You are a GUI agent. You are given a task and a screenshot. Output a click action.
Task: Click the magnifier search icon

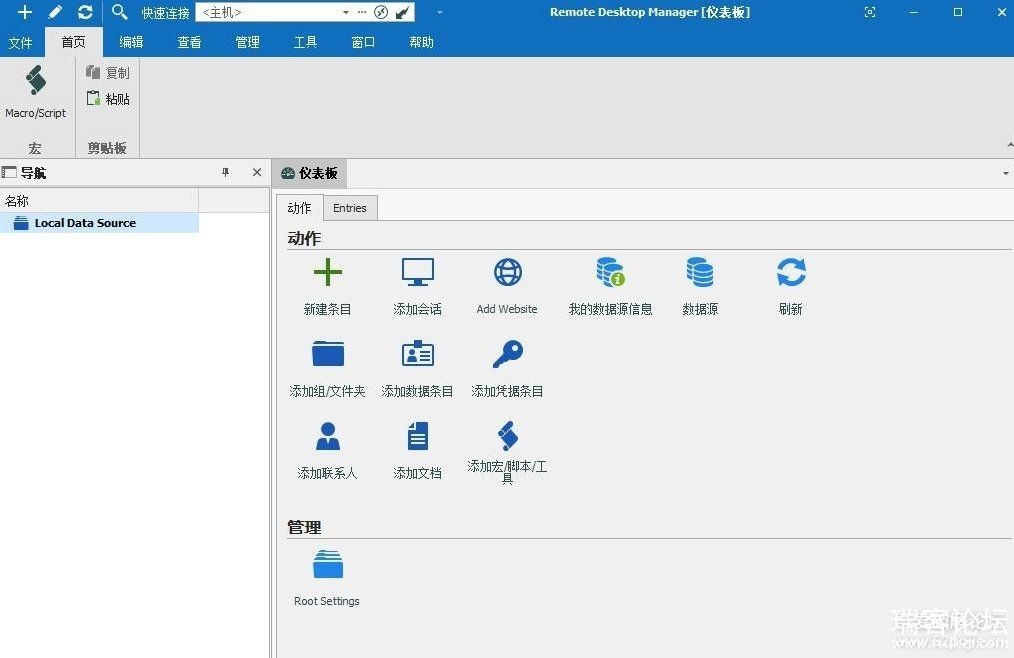pyautogui.click(x=119, y=12)
